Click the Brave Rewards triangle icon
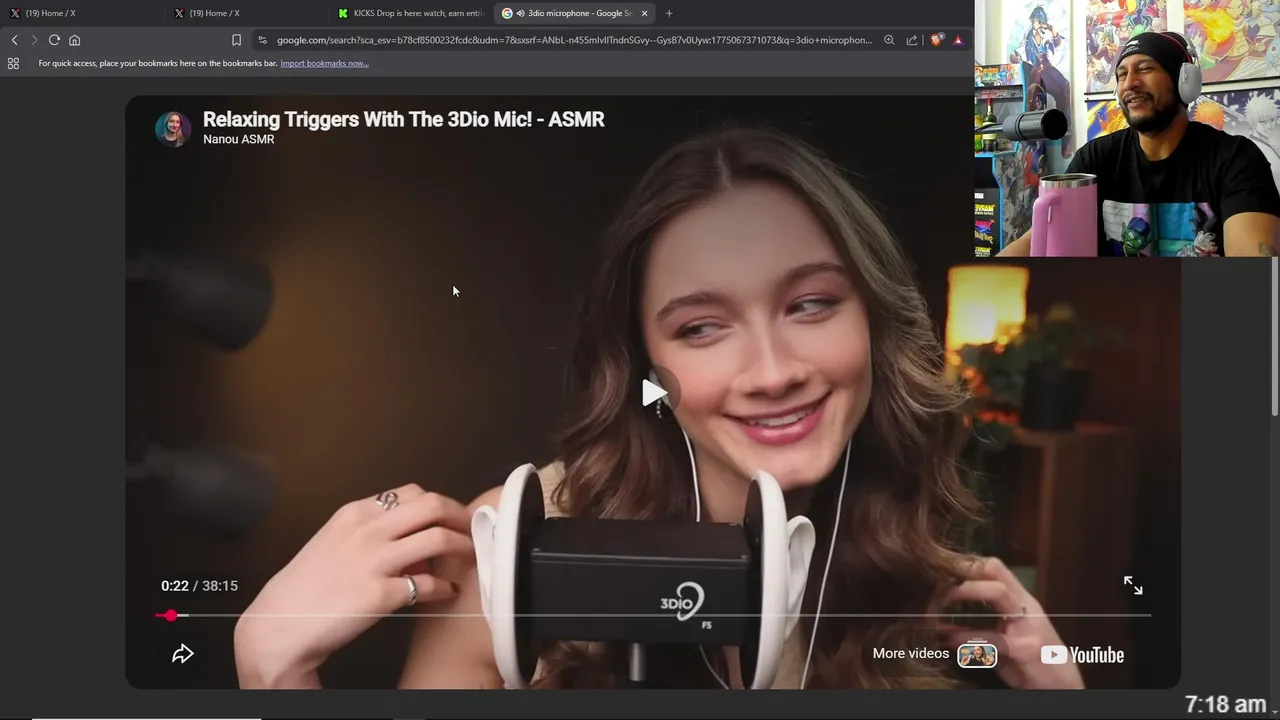The image size is (1280, 720). 958,40
